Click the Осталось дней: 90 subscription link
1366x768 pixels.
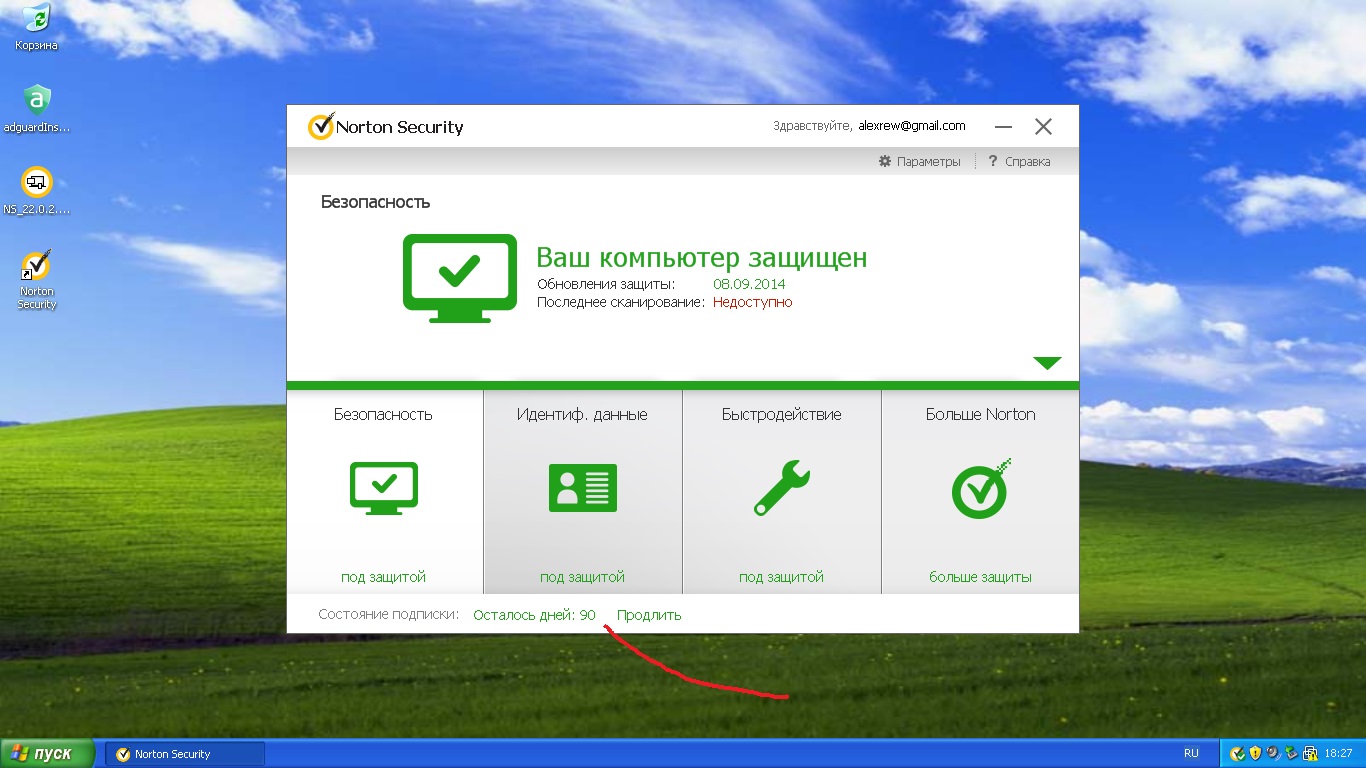coord(534,615)
